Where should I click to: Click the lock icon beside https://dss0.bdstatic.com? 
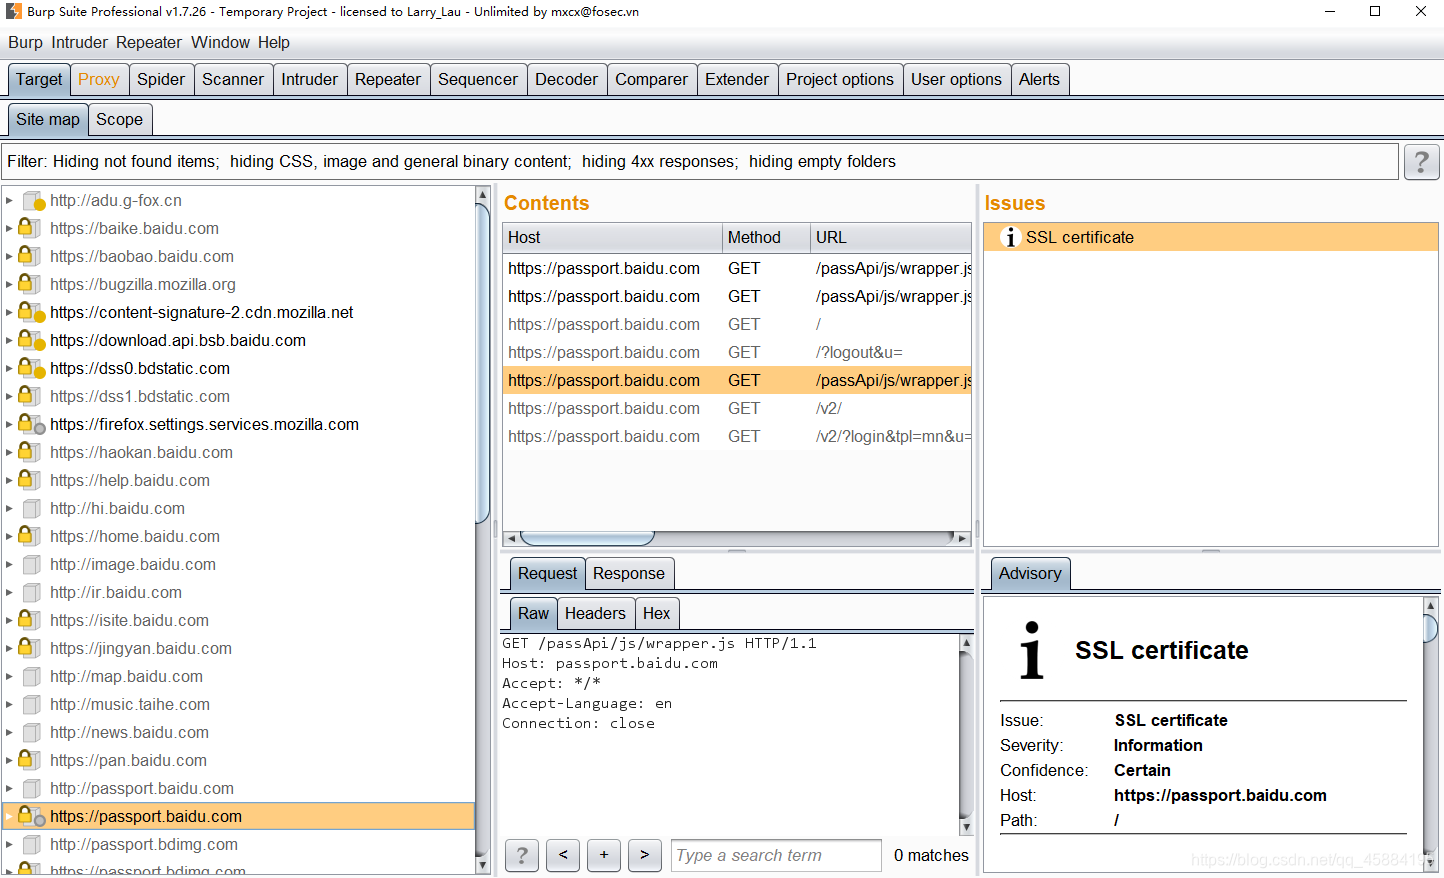(31, 368)
